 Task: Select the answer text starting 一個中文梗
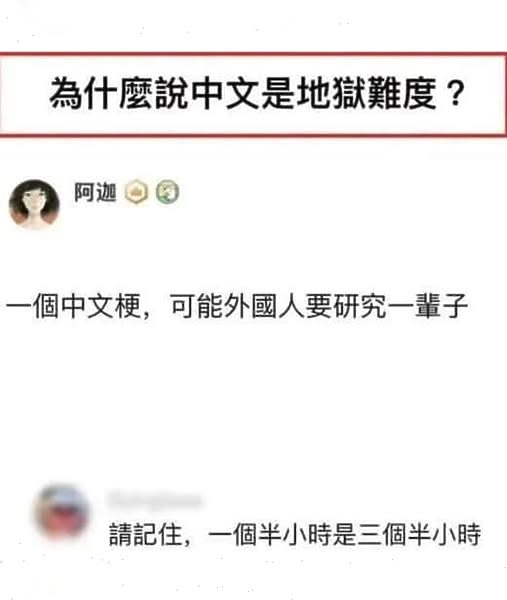[237, 306]
